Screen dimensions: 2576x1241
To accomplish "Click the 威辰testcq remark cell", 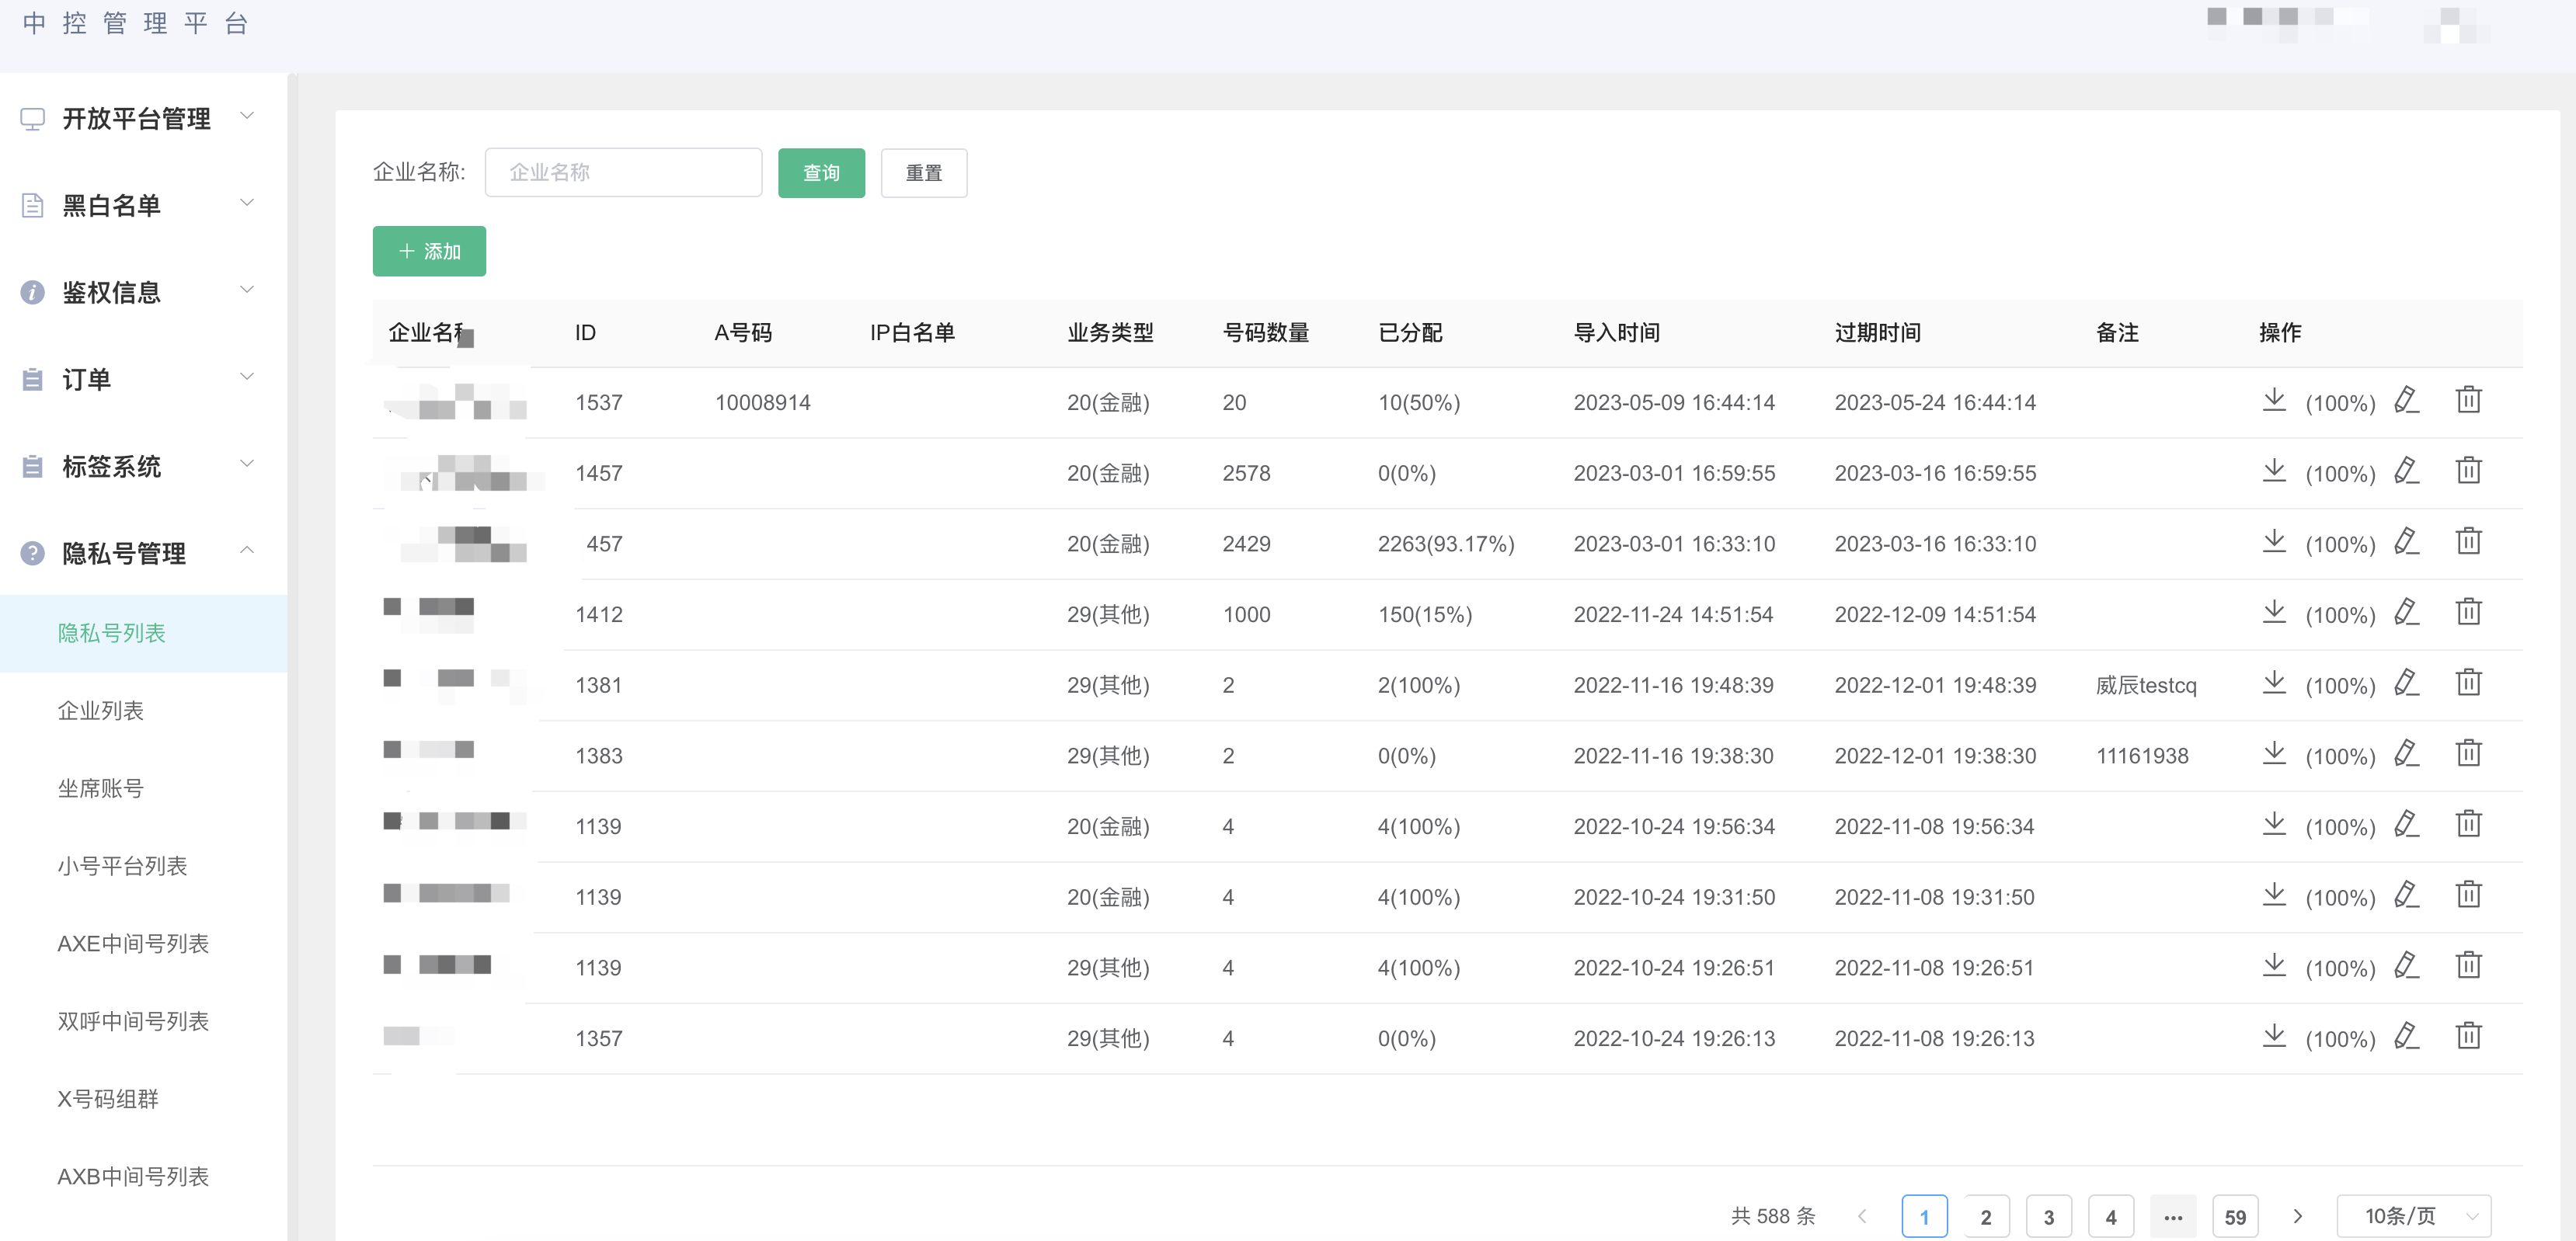I will 2146,685.
